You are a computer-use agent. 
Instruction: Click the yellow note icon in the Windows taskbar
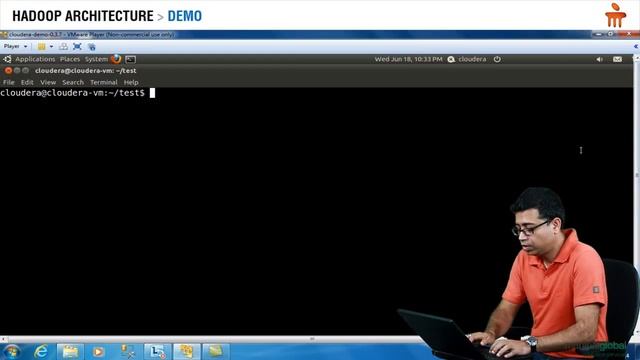tap(216, 352)
